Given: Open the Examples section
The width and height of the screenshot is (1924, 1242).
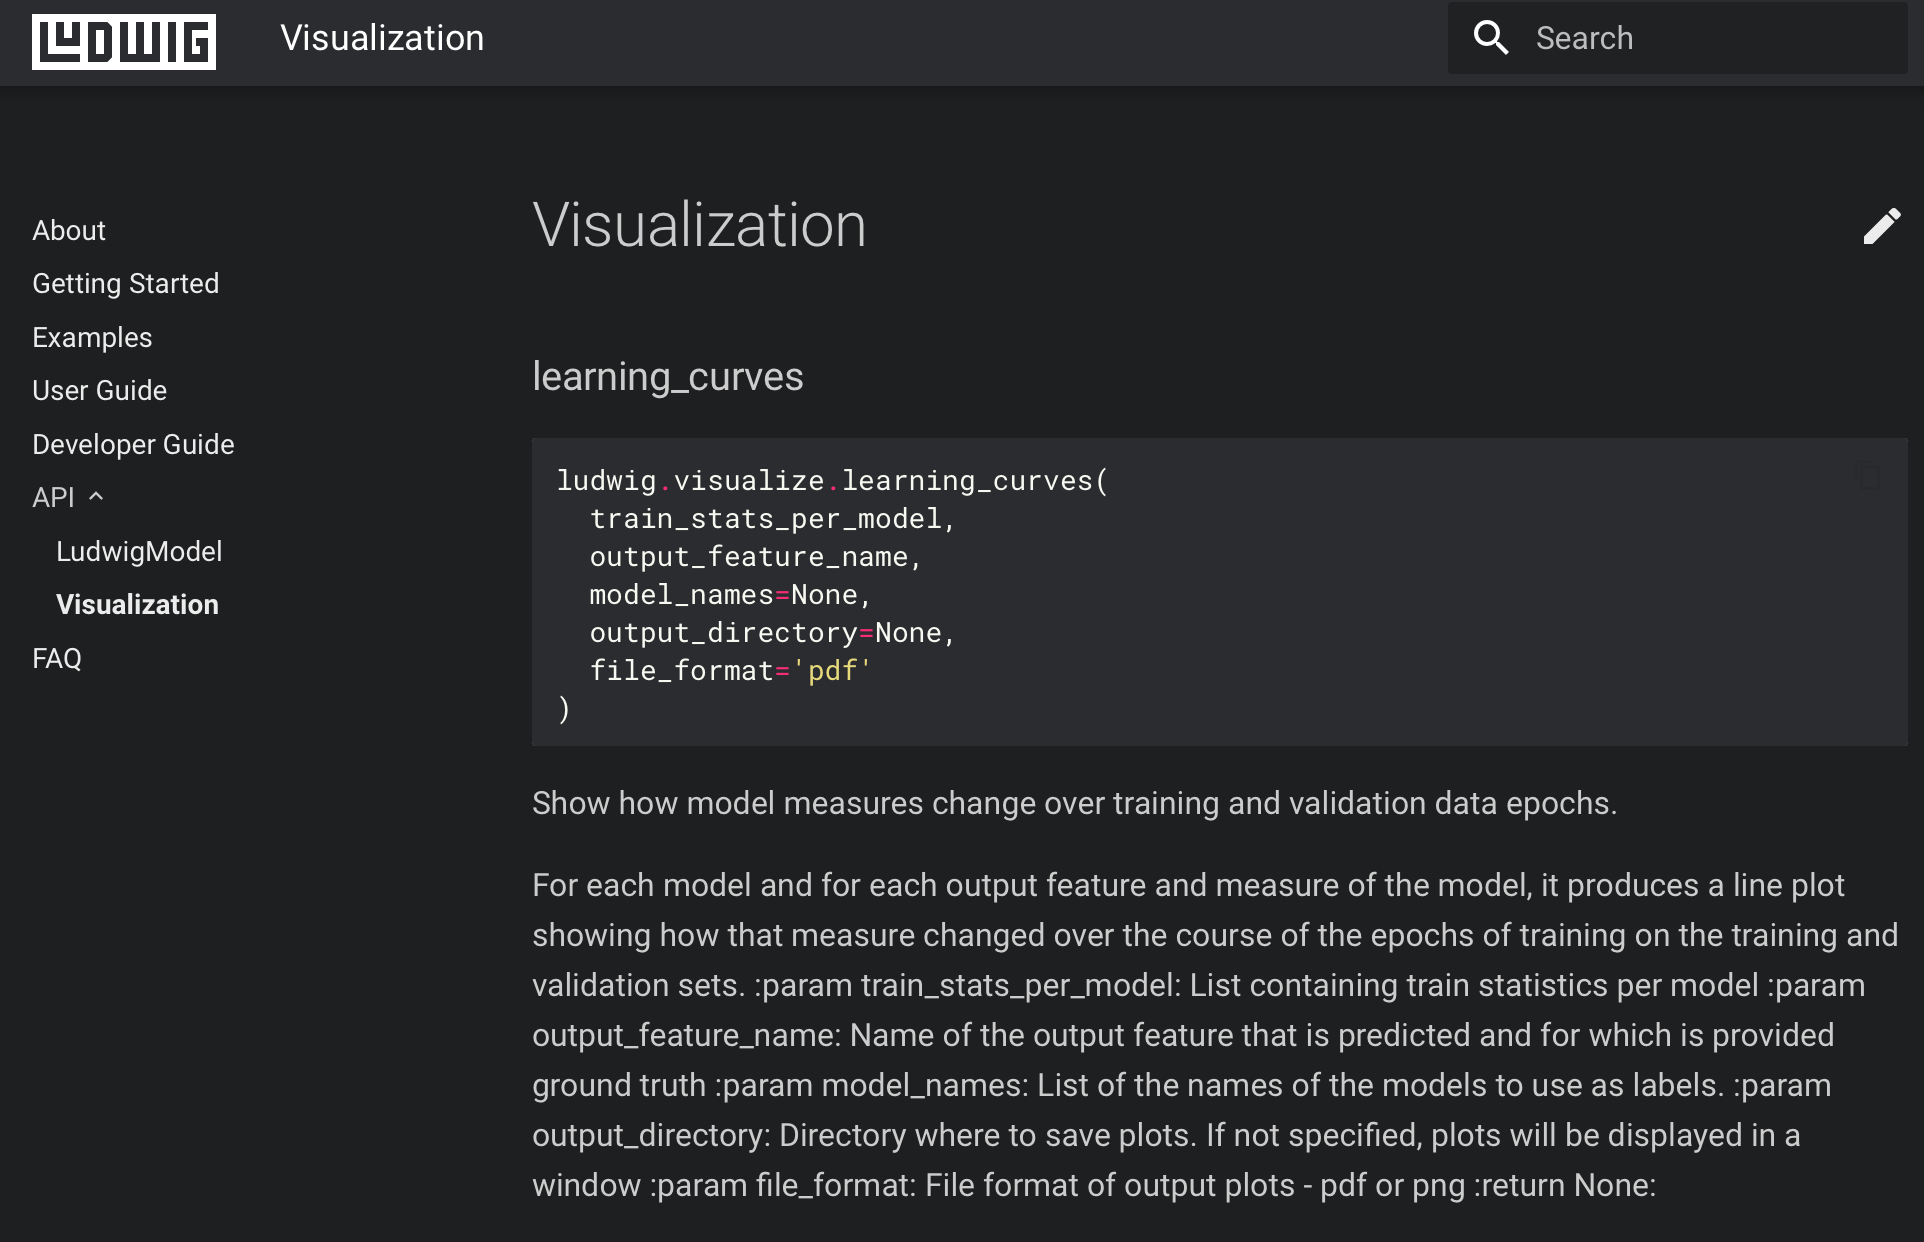Looking at the screenshot, I should click(92, 337).
